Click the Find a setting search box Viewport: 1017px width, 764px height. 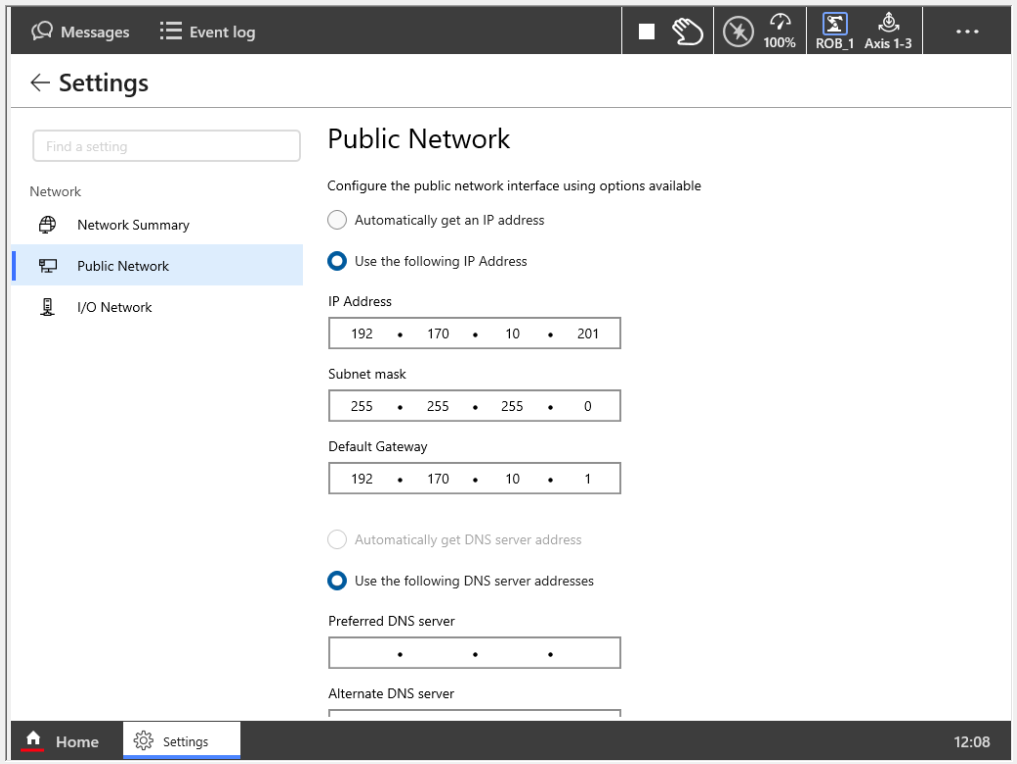click(166, 146)
